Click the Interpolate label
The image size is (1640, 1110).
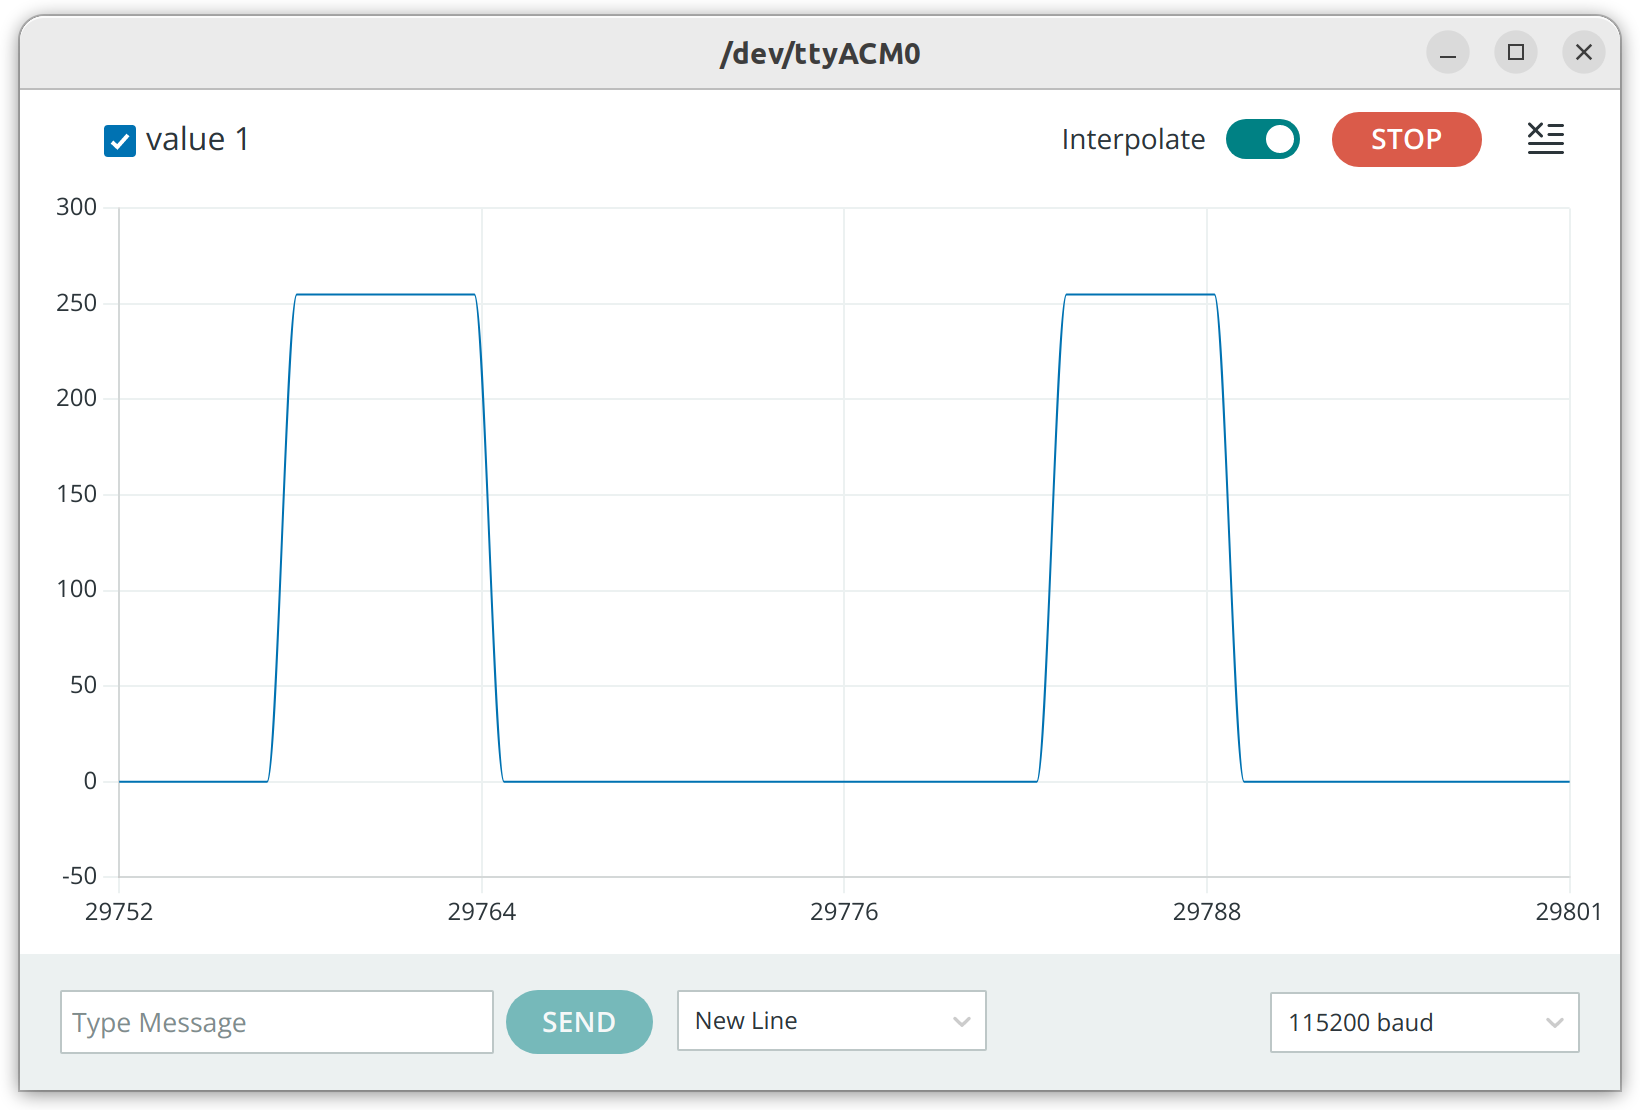point(1133,139)
